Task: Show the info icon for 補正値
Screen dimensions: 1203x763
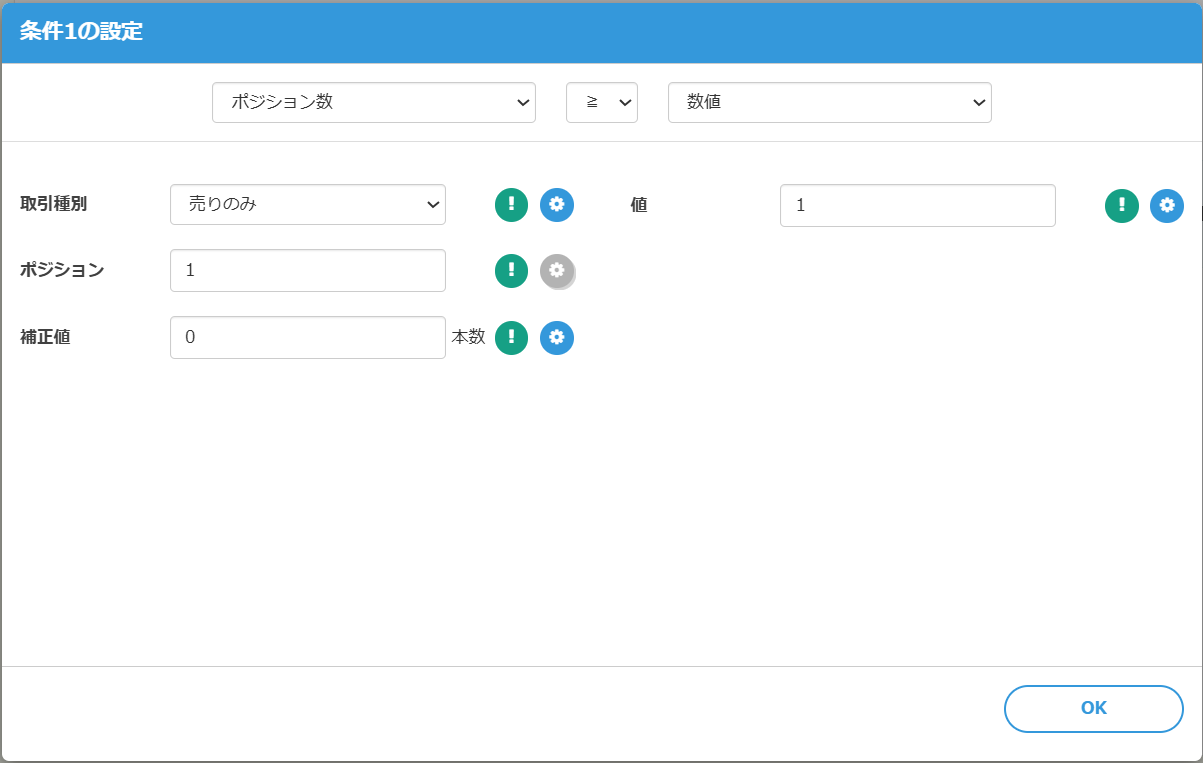Action: click(x=511, y=338)
